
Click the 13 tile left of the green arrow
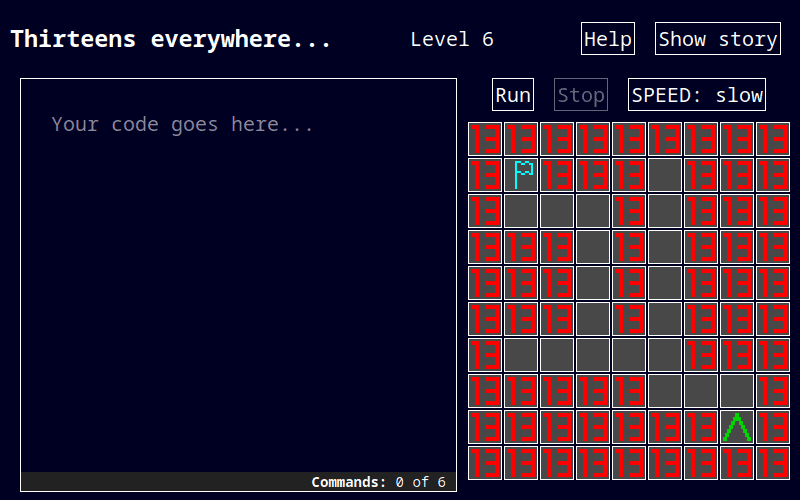[701, 427]
